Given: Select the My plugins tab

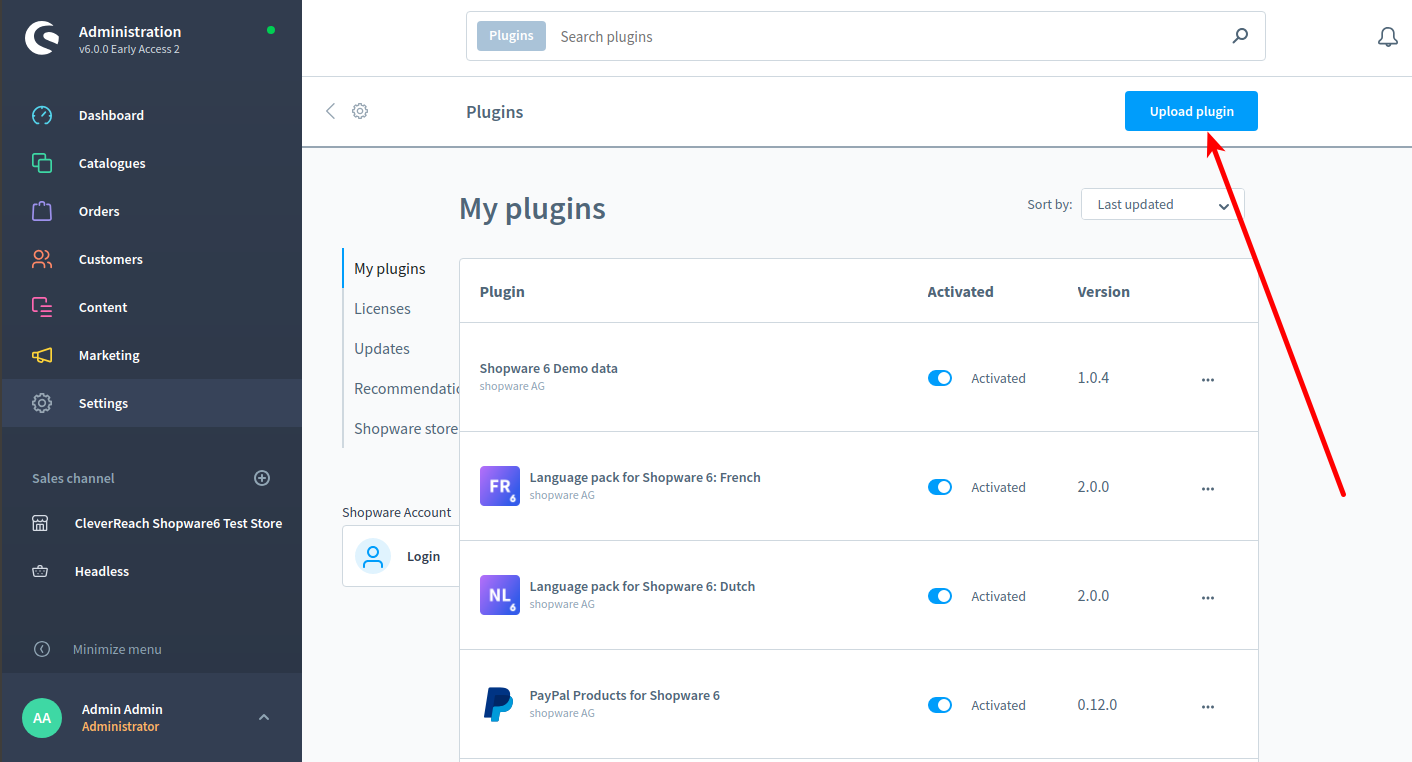Looking at the screenshot, I should [x=390, y=268].
